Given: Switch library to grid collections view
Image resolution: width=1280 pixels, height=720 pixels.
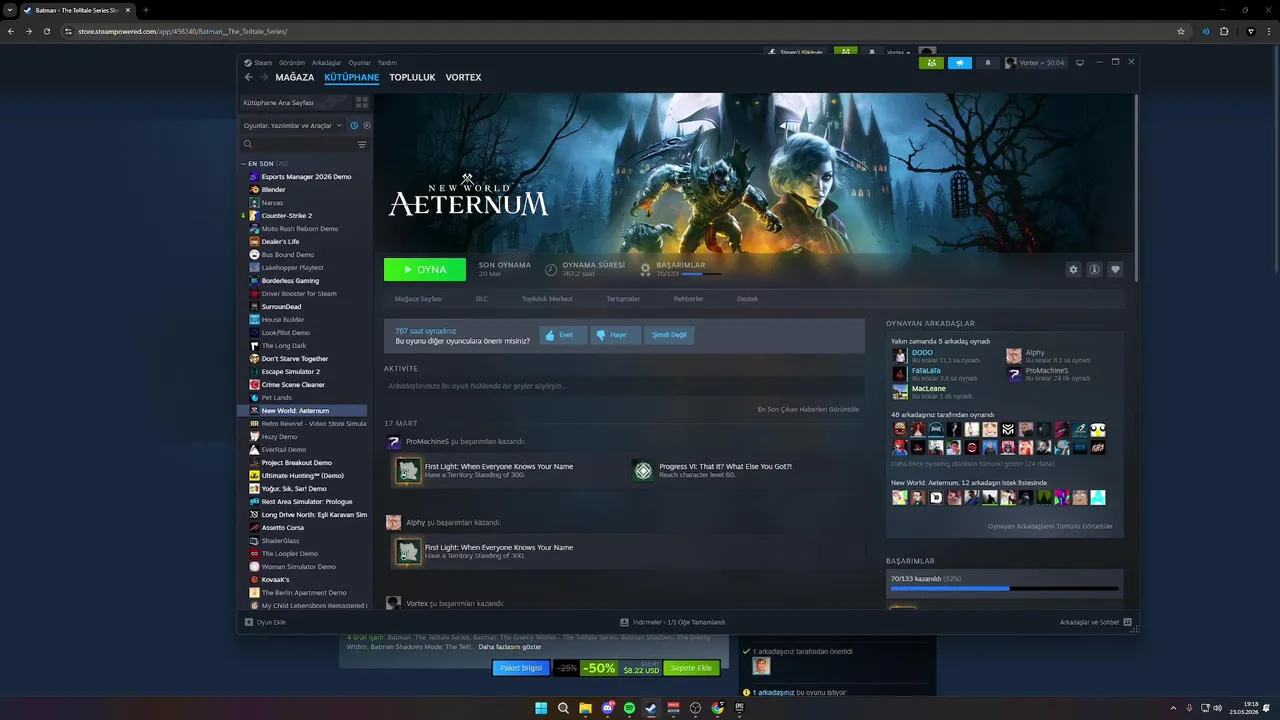Looking at the screenshot, I should [362, 102].
